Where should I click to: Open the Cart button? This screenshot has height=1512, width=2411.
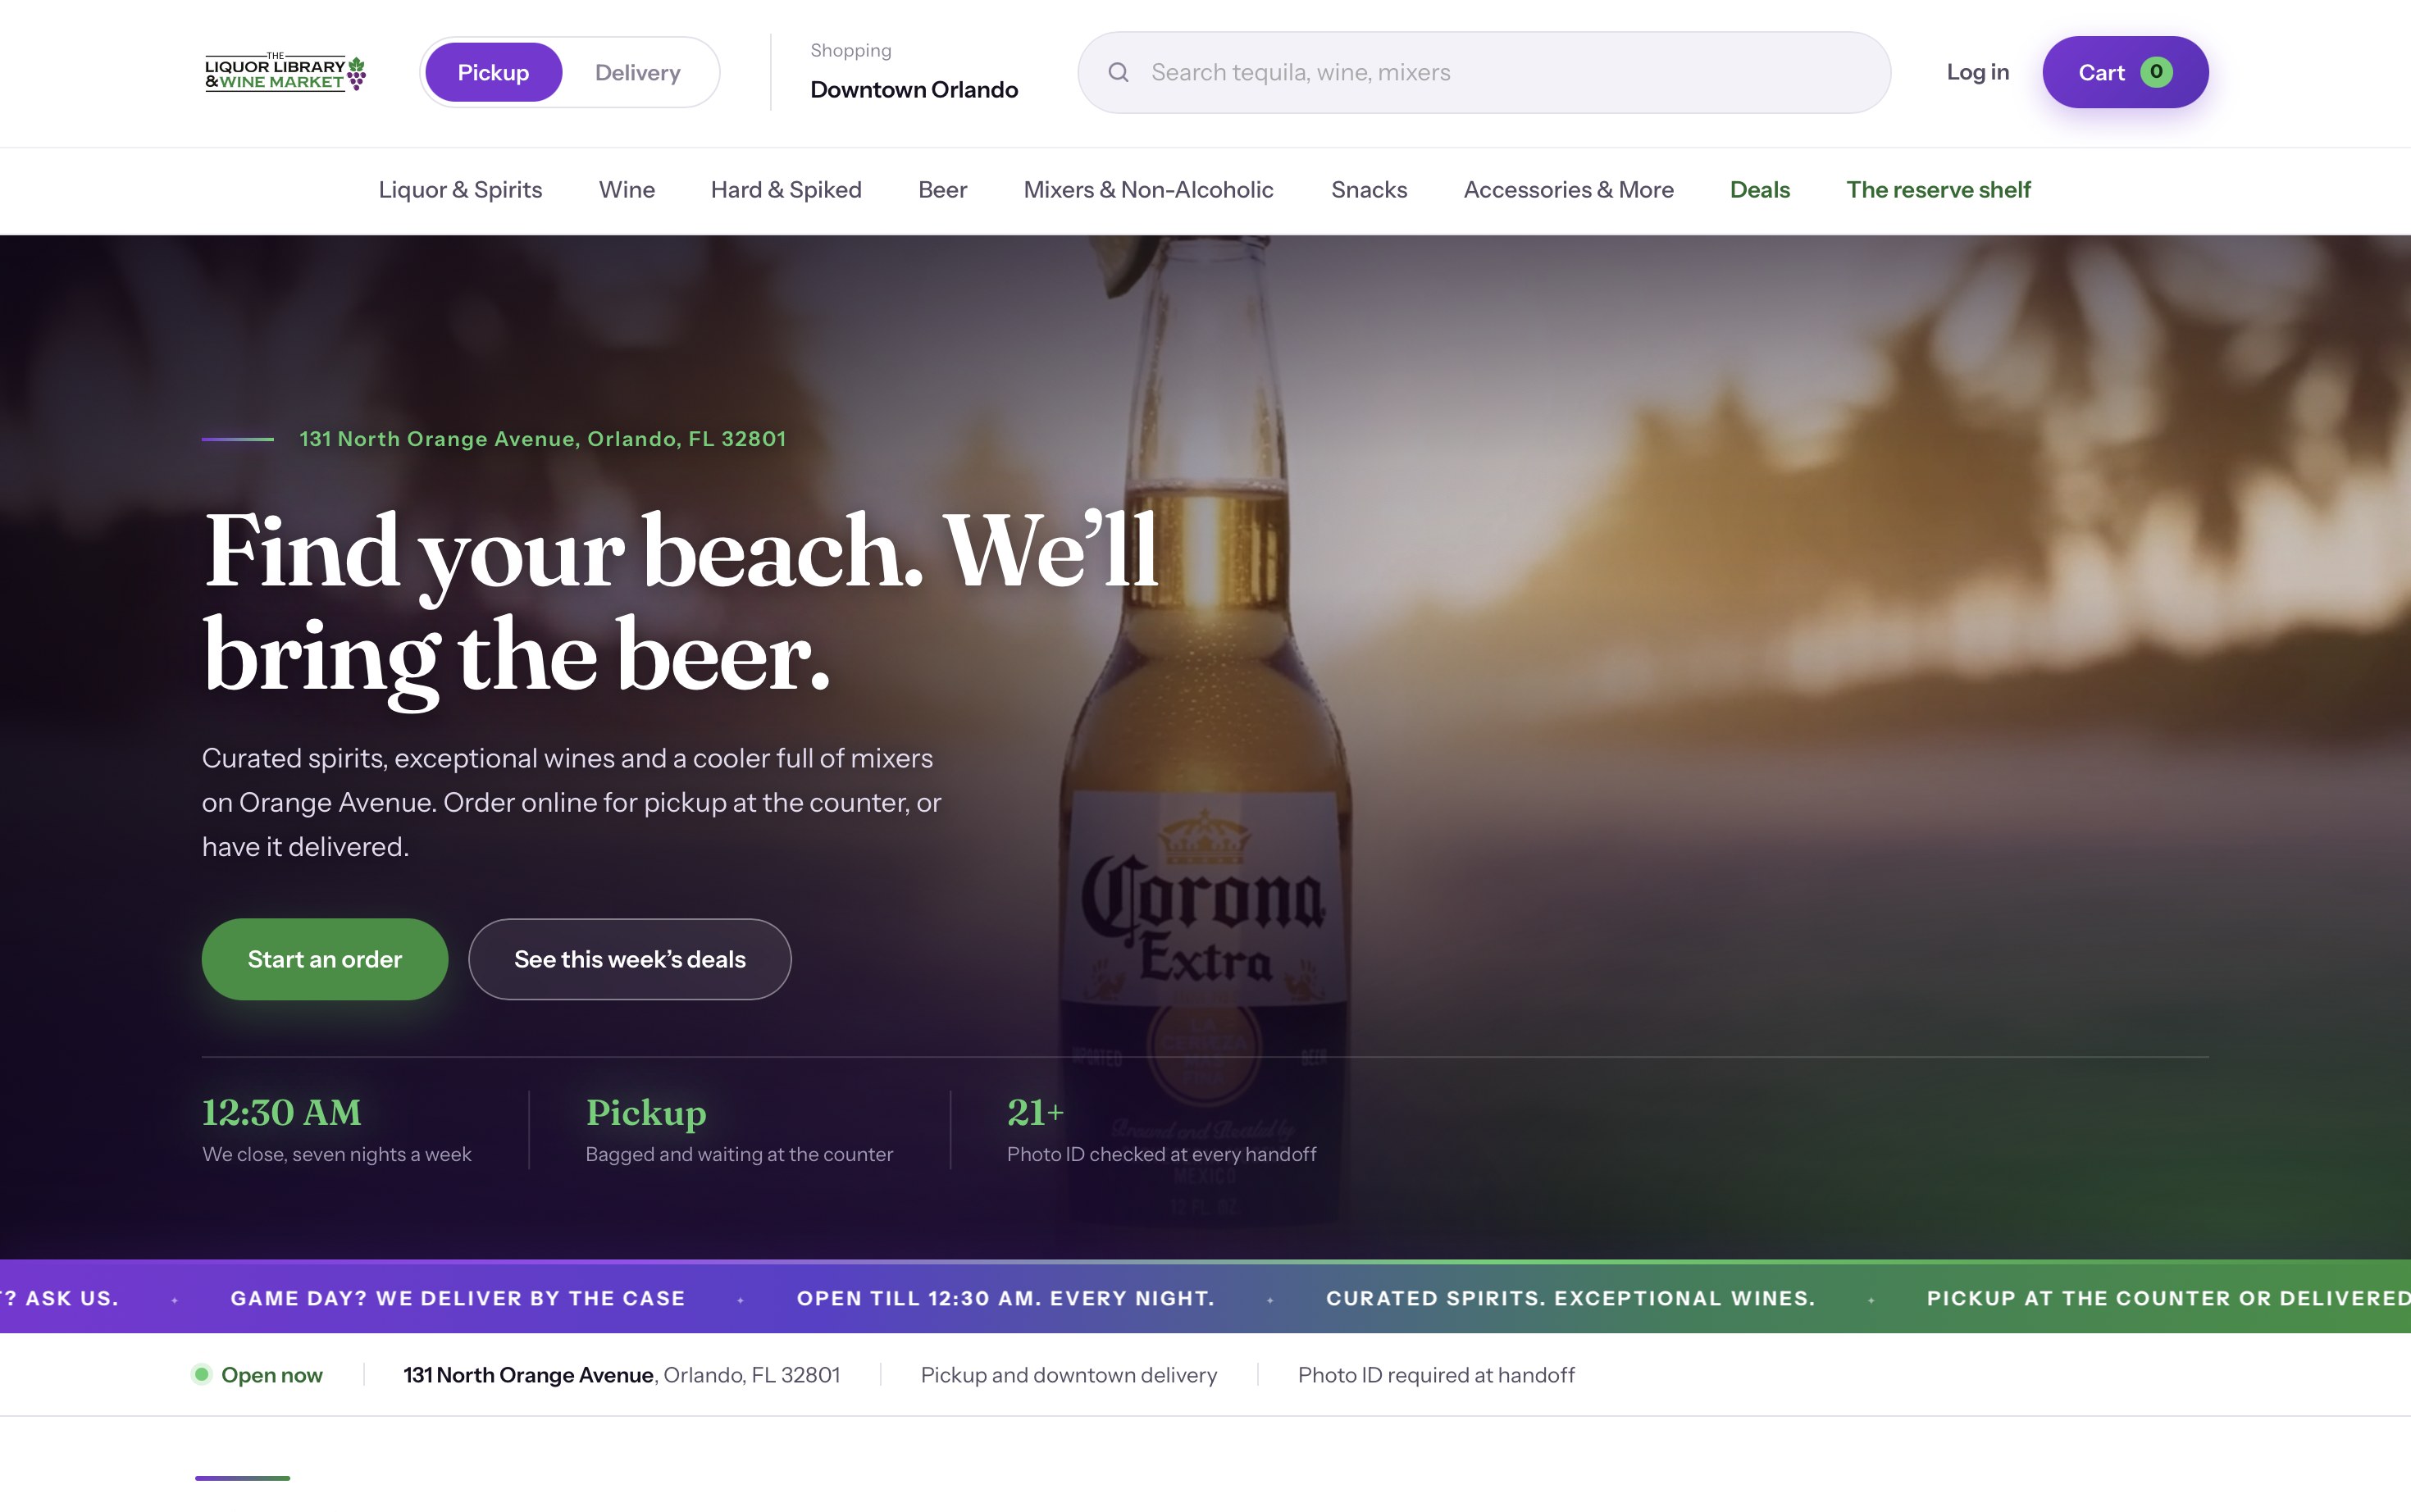(2125, 72)
